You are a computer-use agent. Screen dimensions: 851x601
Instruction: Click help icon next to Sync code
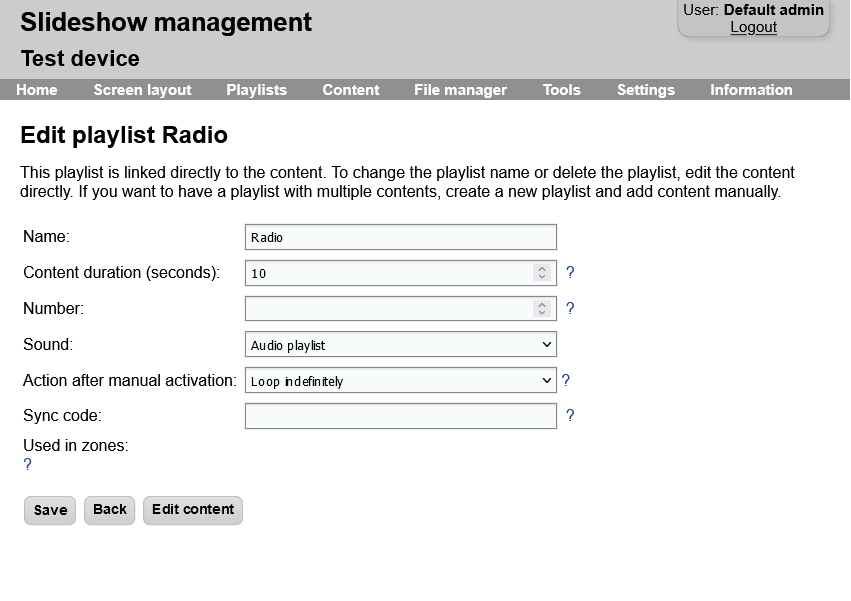[570, 416]
